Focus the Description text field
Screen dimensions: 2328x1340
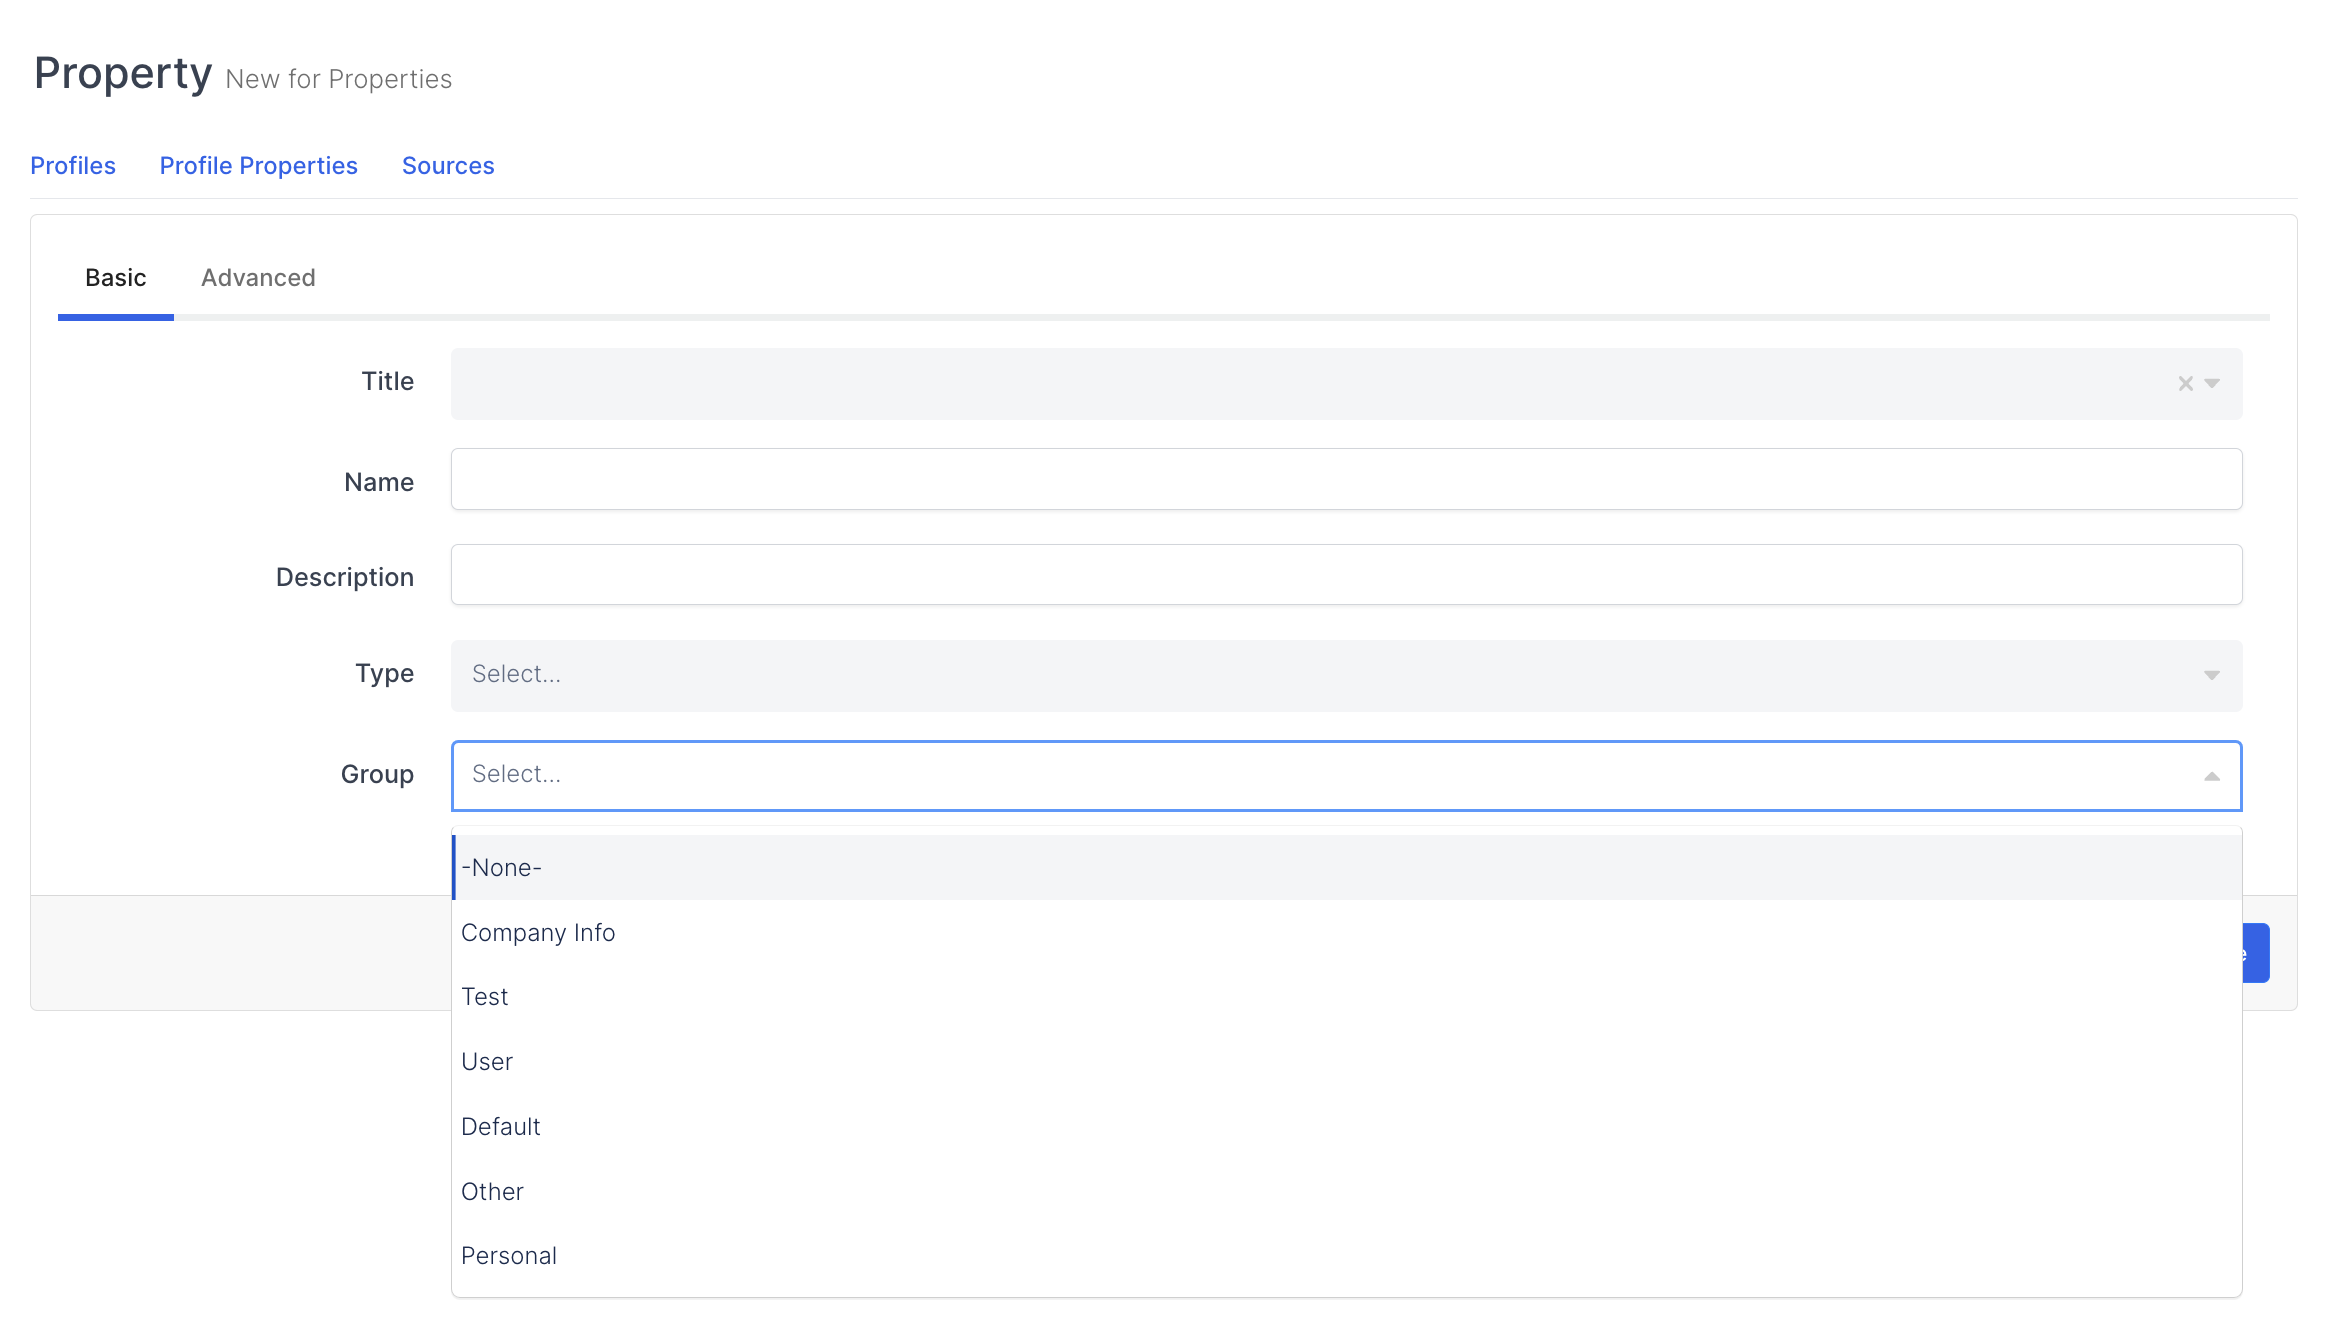coord(1345,575)
